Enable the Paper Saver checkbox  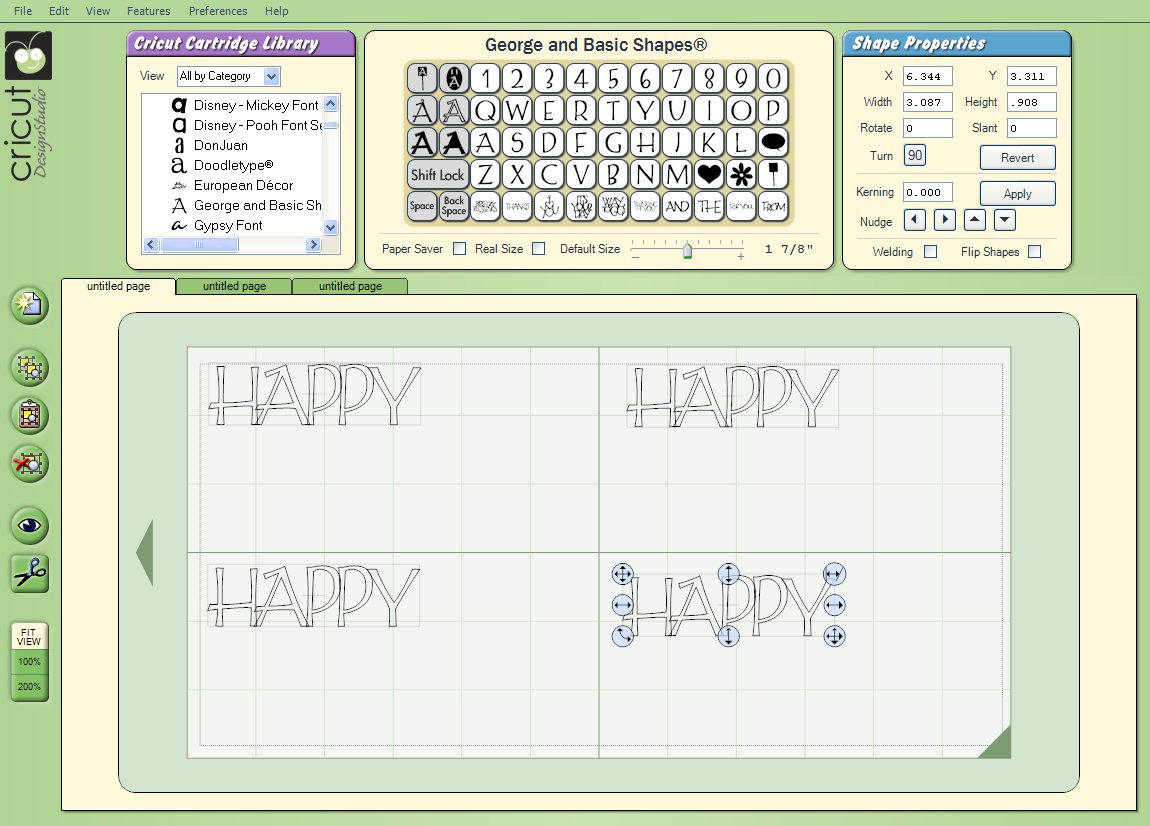459,249
